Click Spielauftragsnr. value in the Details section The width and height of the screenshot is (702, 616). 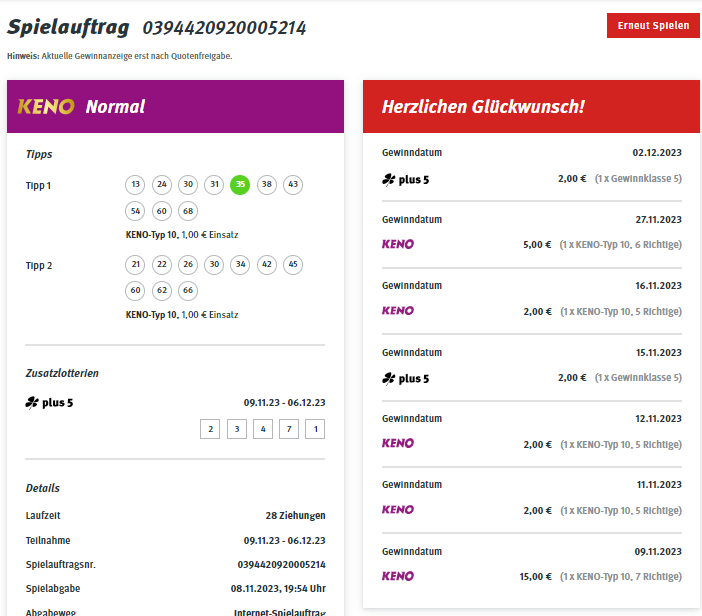click(281, 565)
